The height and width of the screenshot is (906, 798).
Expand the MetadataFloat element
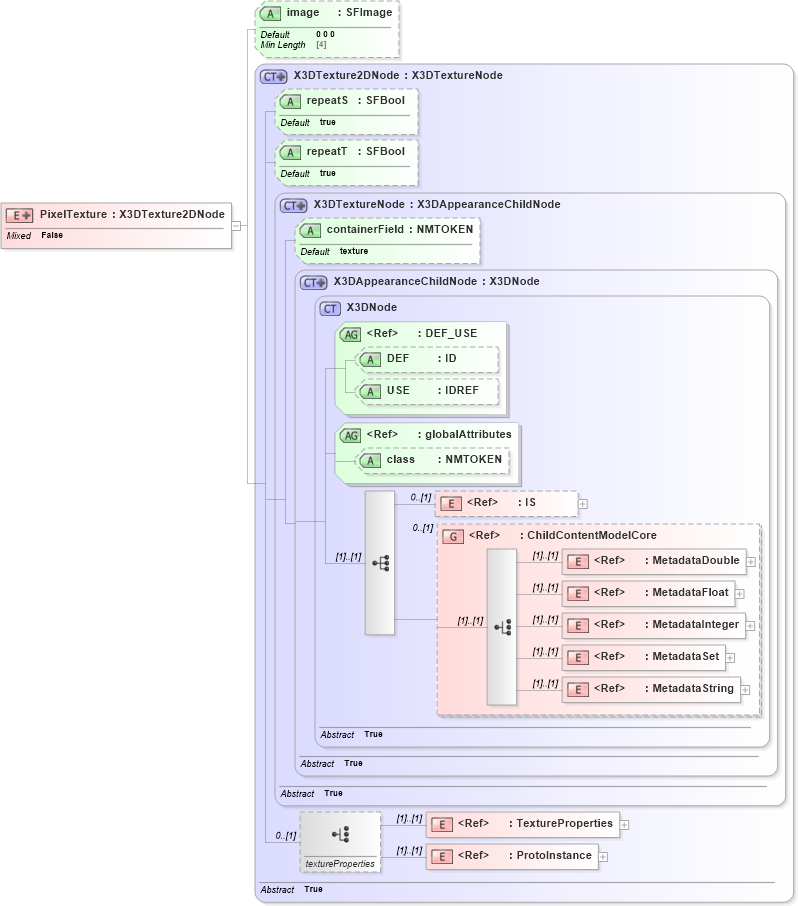tap(739, 593)
